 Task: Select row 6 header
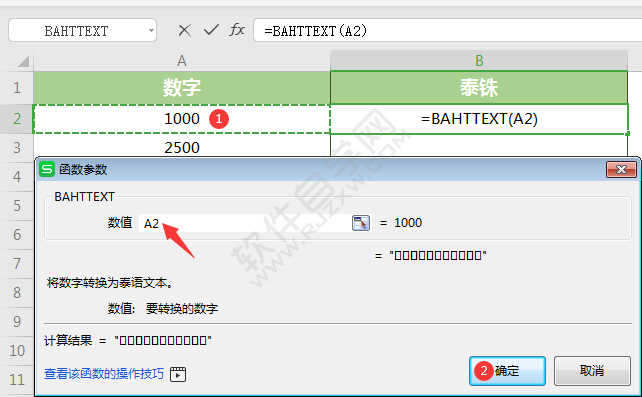pyautogui.click(x=17, y=235)
